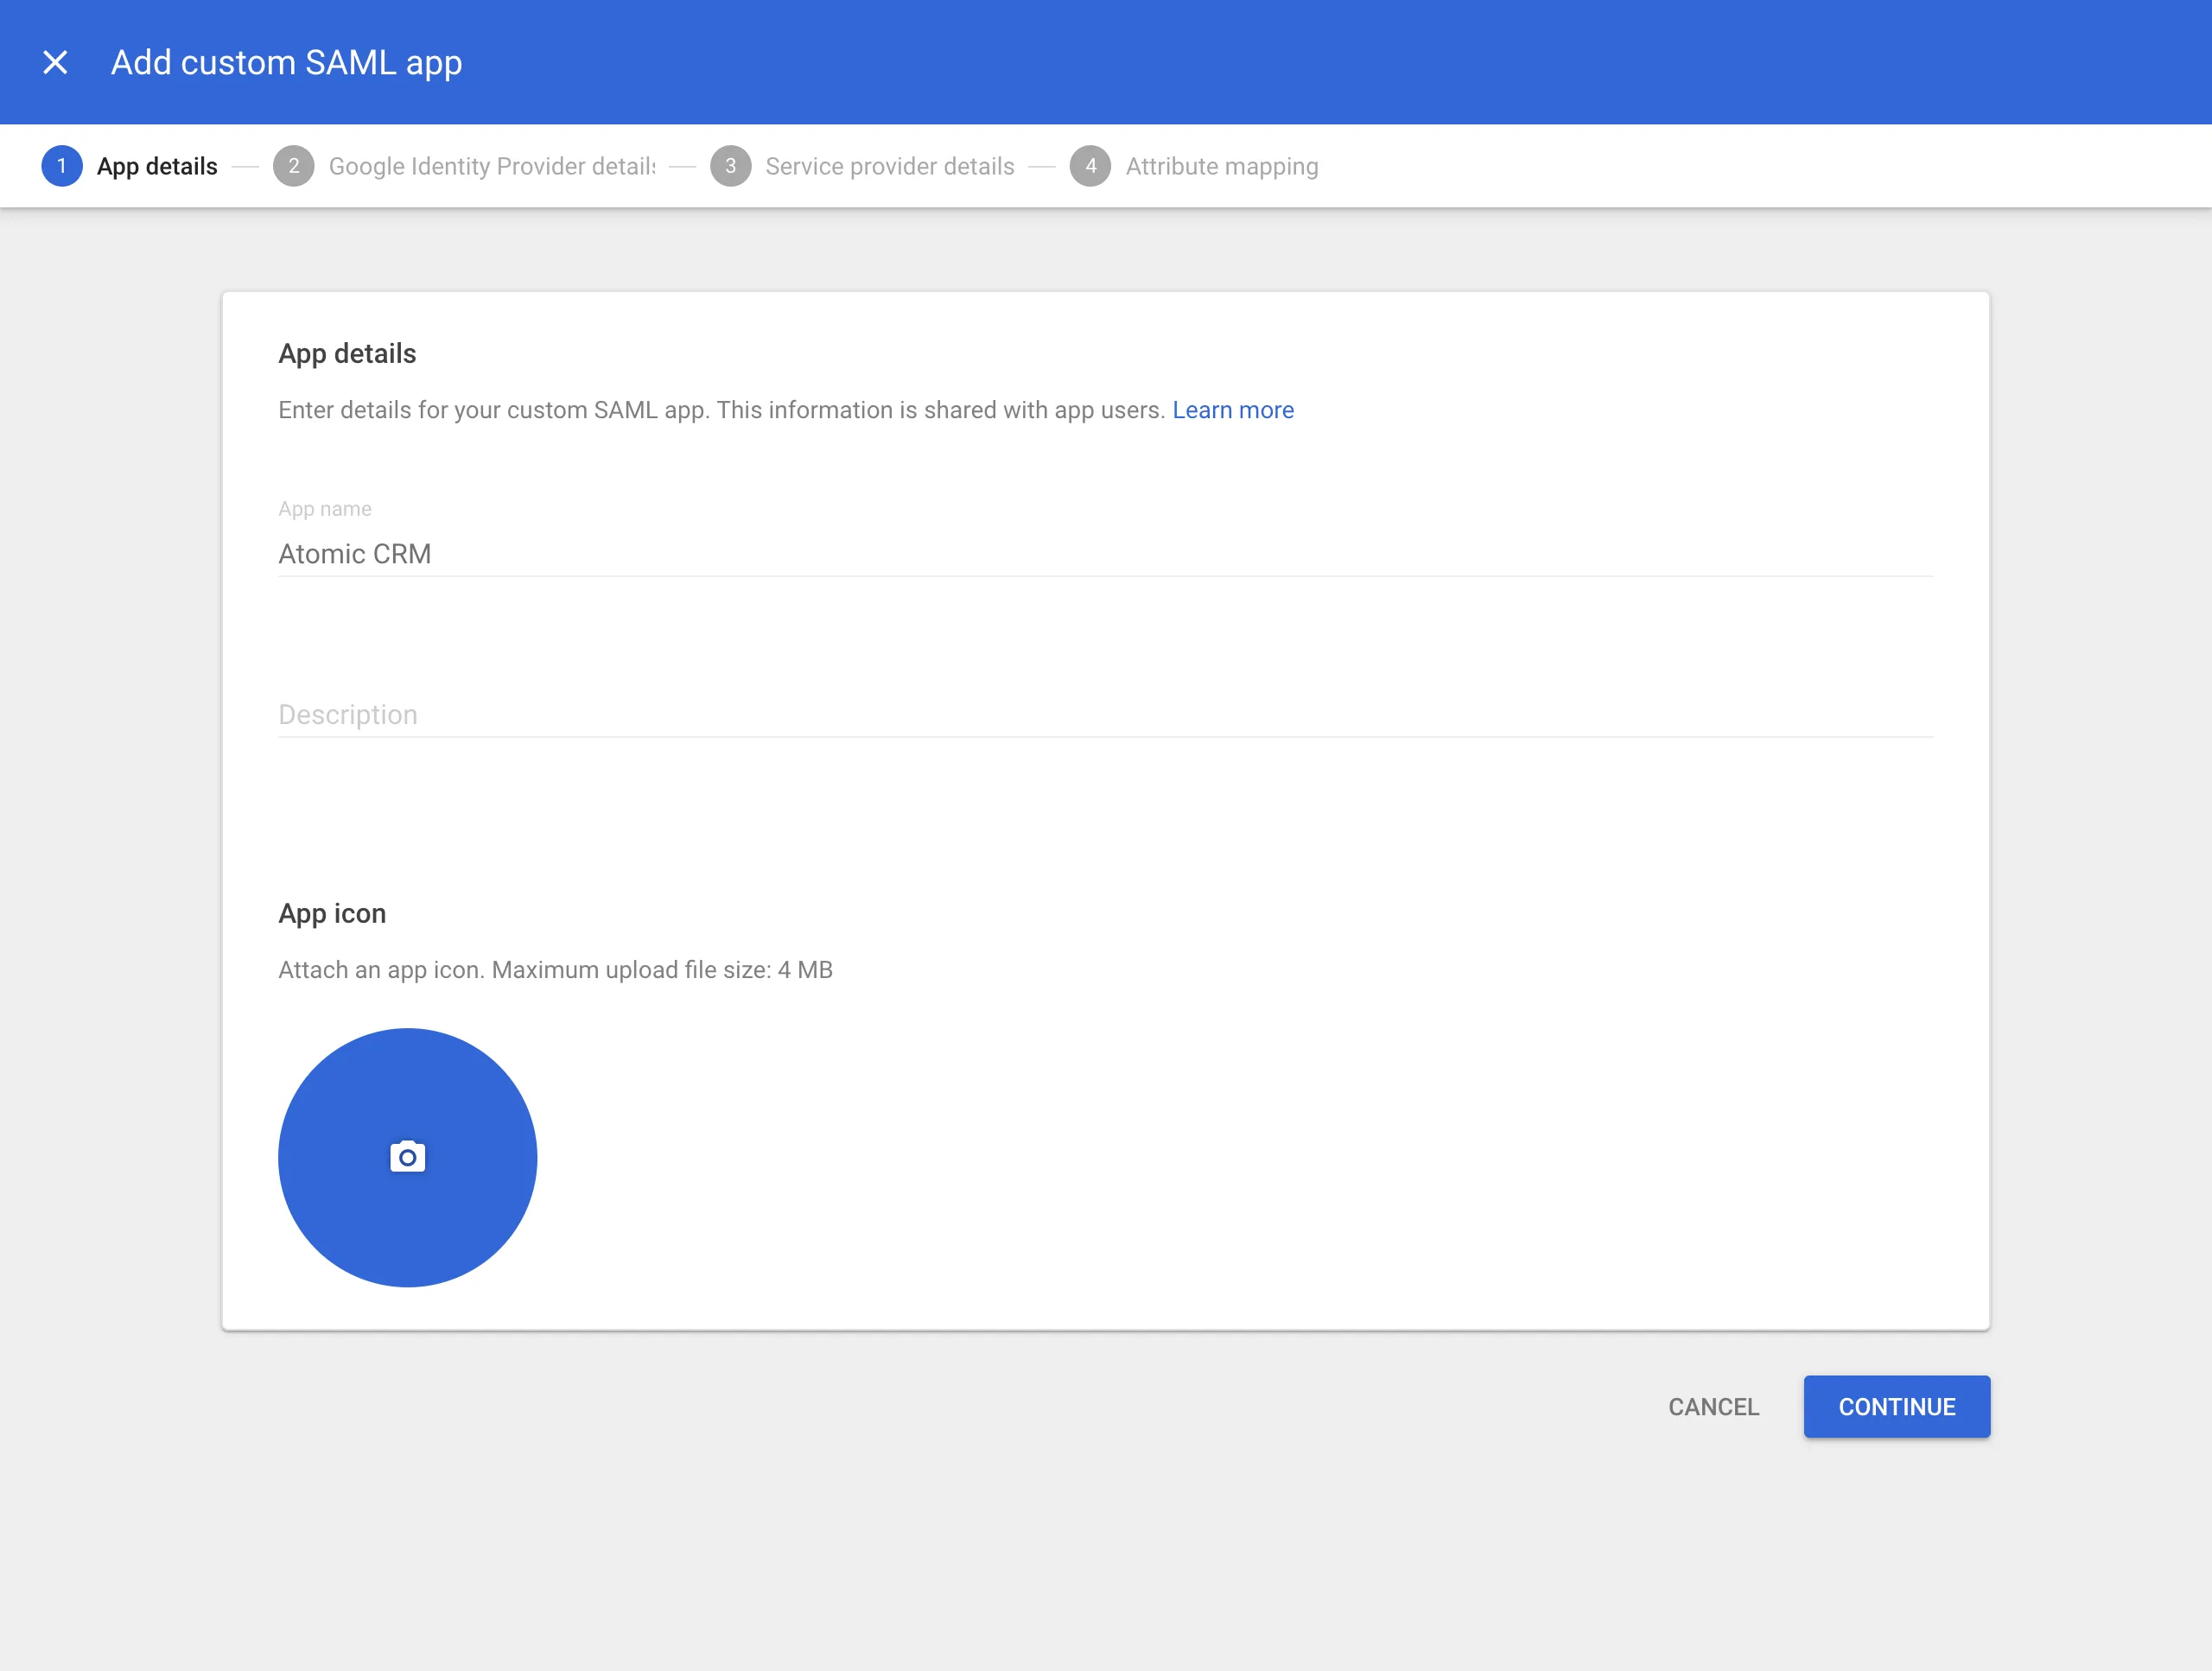Click the App icon section heading

pyautogui.click(x=332, y=914)
